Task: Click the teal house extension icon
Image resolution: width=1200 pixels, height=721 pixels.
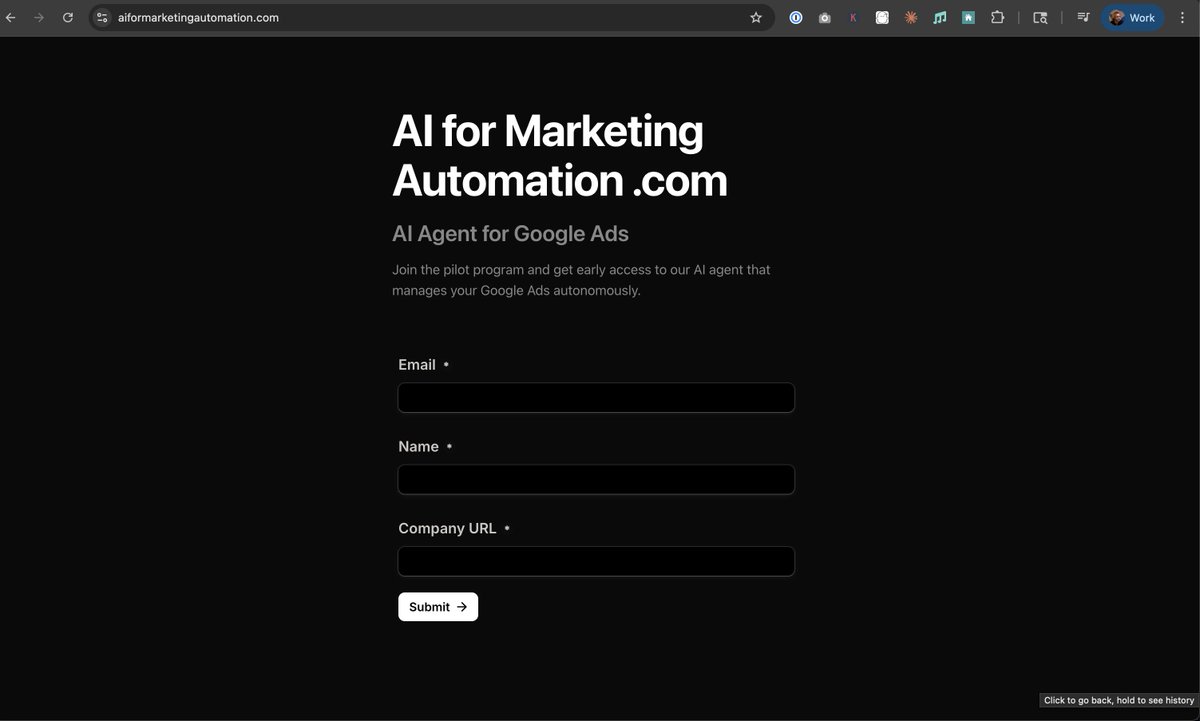Action: point(968,18)
